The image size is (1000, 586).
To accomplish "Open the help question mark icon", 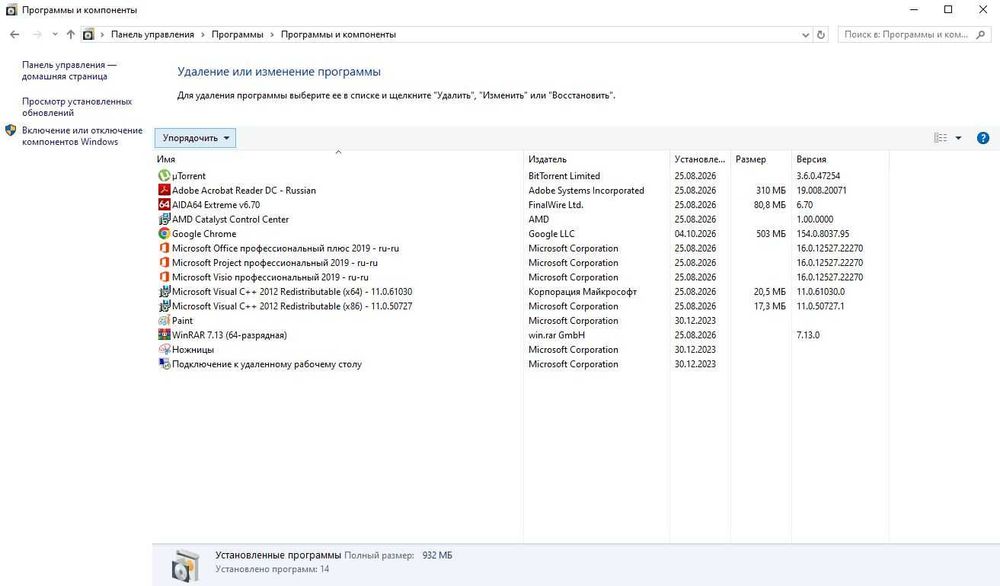I will click(983, 138).
